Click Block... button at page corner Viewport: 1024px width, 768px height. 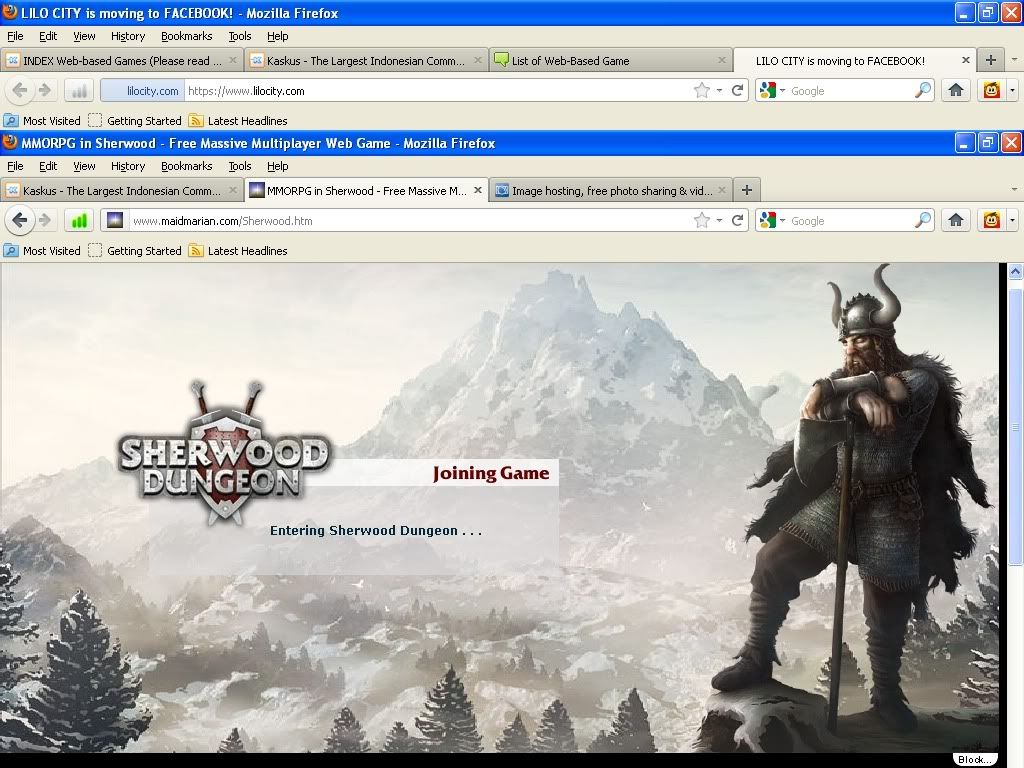[x=974, y=760]
